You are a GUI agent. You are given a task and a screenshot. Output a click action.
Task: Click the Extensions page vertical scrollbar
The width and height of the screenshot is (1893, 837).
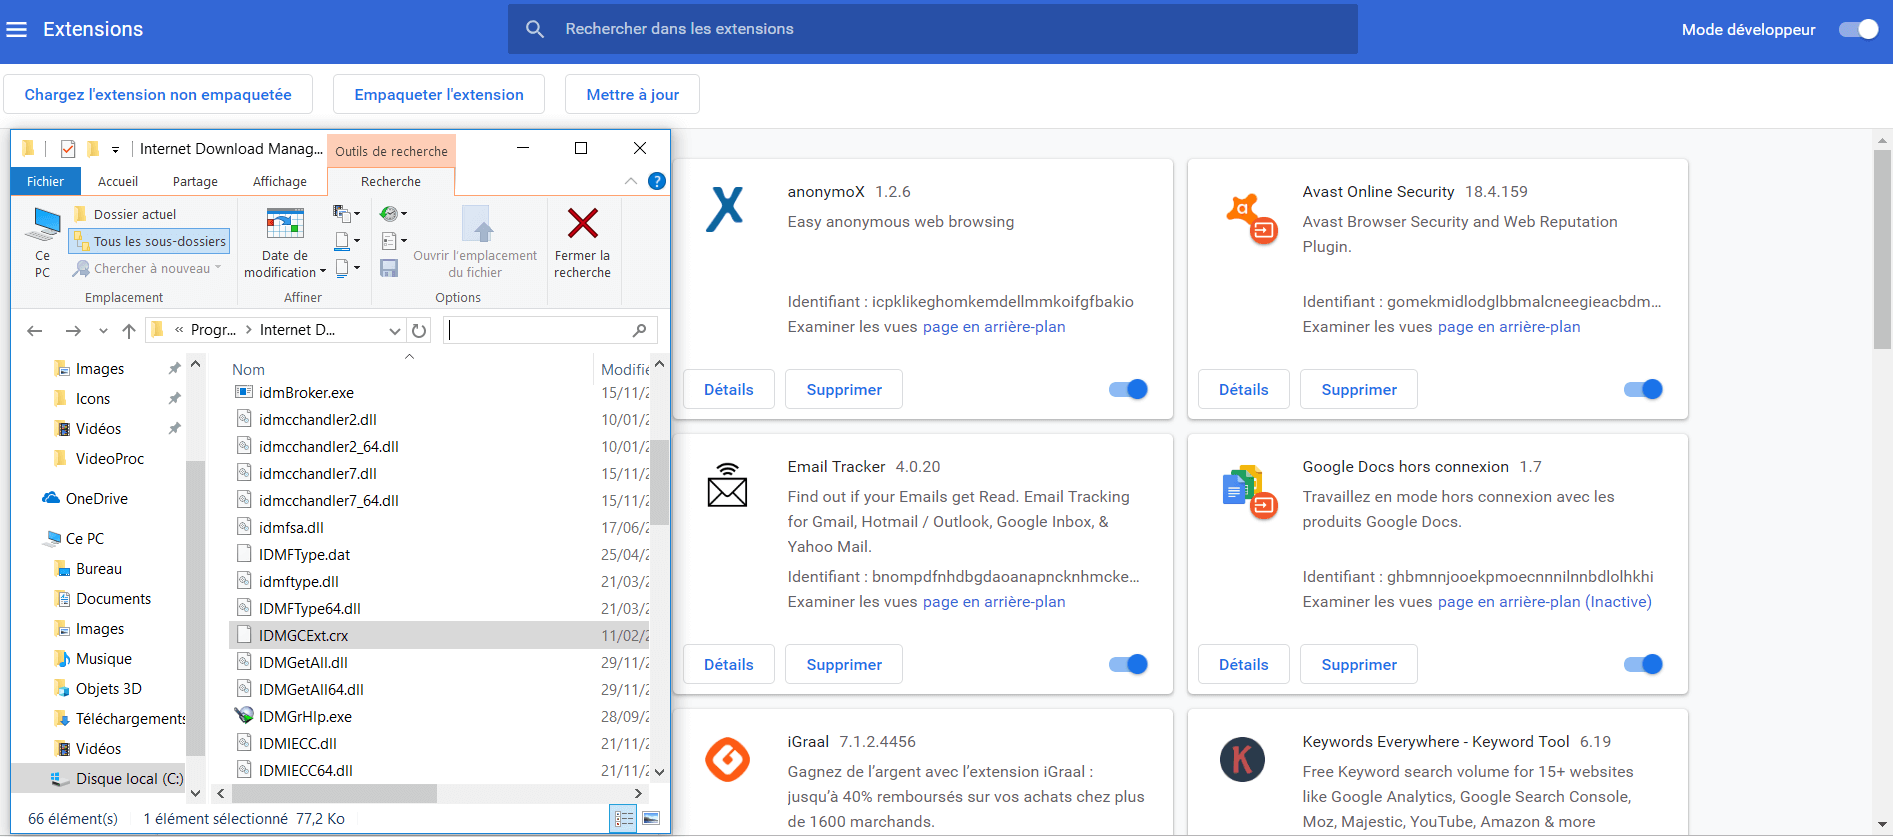(x=1882, y=250)
